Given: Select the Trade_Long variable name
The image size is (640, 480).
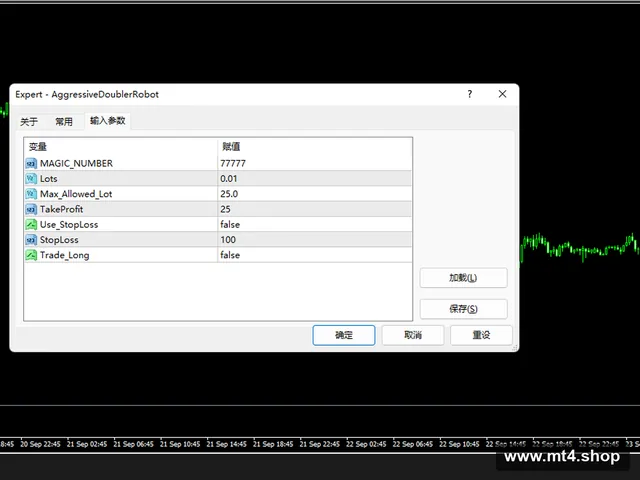Looking at the screenshot, I should [x=64, y=255].
